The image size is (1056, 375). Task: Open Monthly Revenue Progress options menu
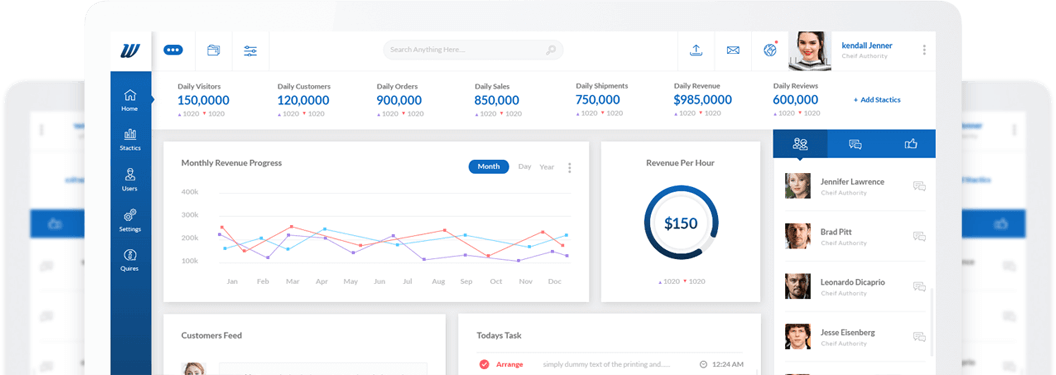click(570, 168)
